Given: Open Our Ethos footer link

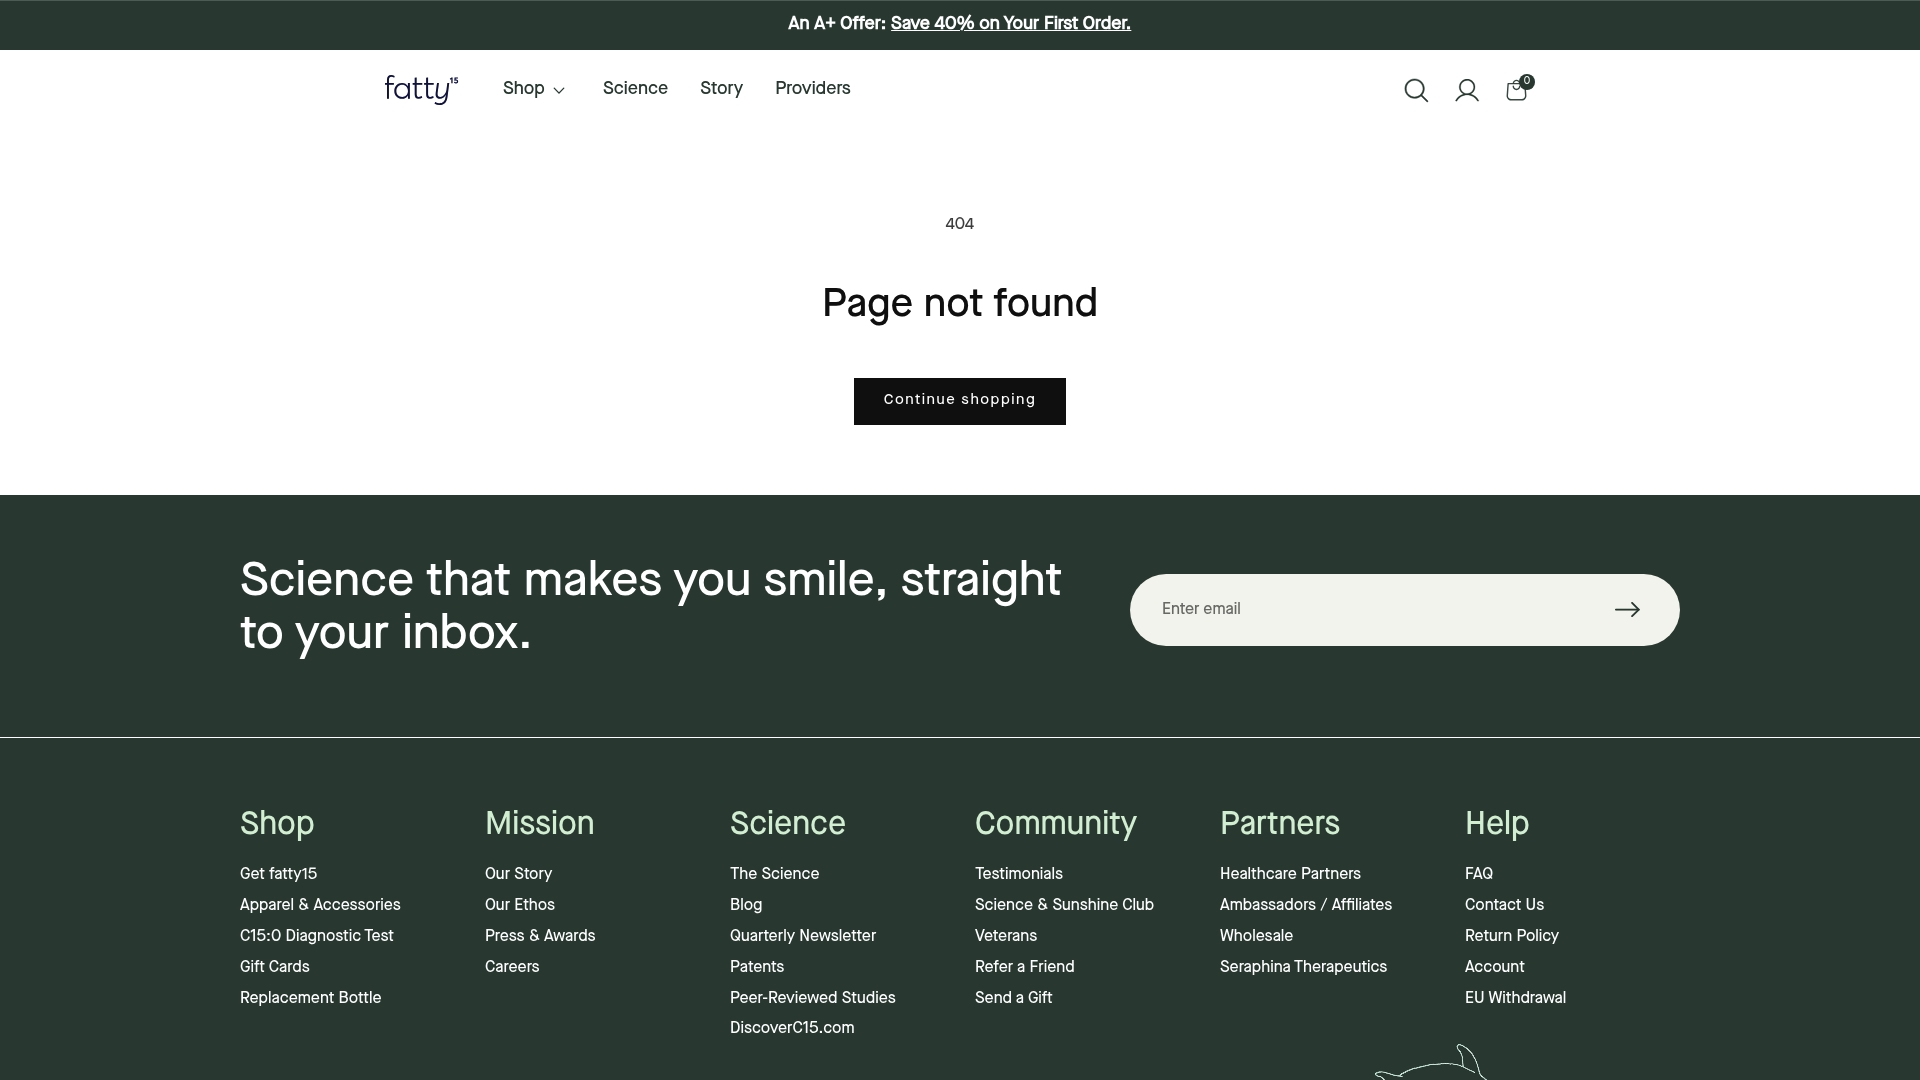Looking at the screenshot, I should pyautogui.click(x=520, y=905).
